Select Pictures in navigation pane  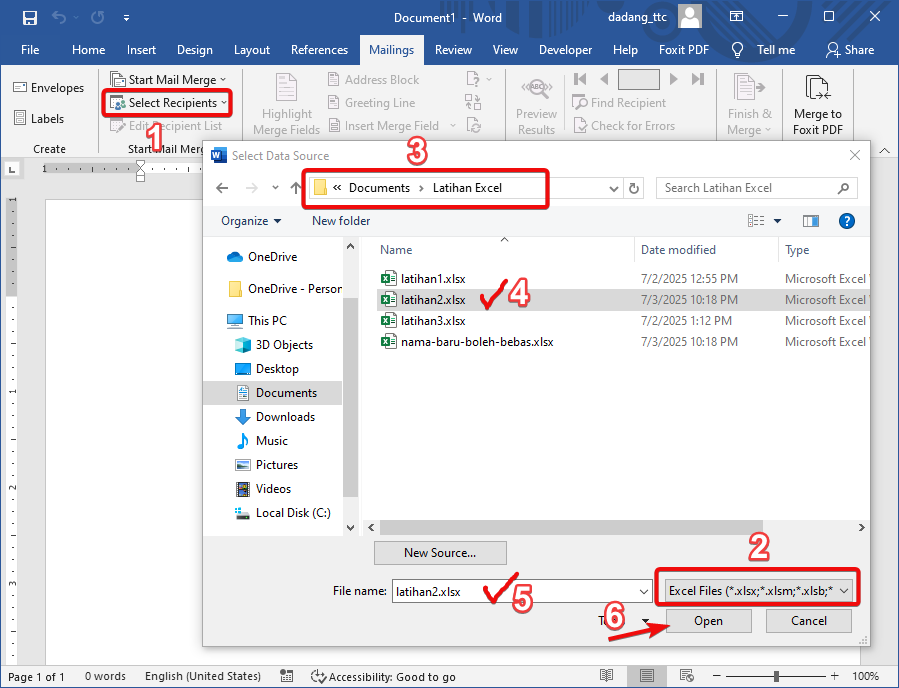pos(267,466)
